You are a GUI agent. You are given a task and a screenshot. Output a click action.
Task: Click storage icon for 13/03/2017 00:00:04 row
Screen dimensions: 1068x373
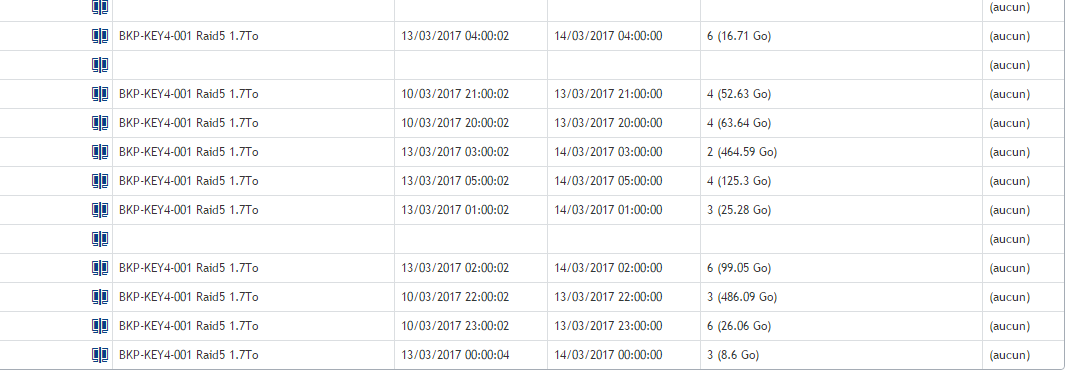99,355
